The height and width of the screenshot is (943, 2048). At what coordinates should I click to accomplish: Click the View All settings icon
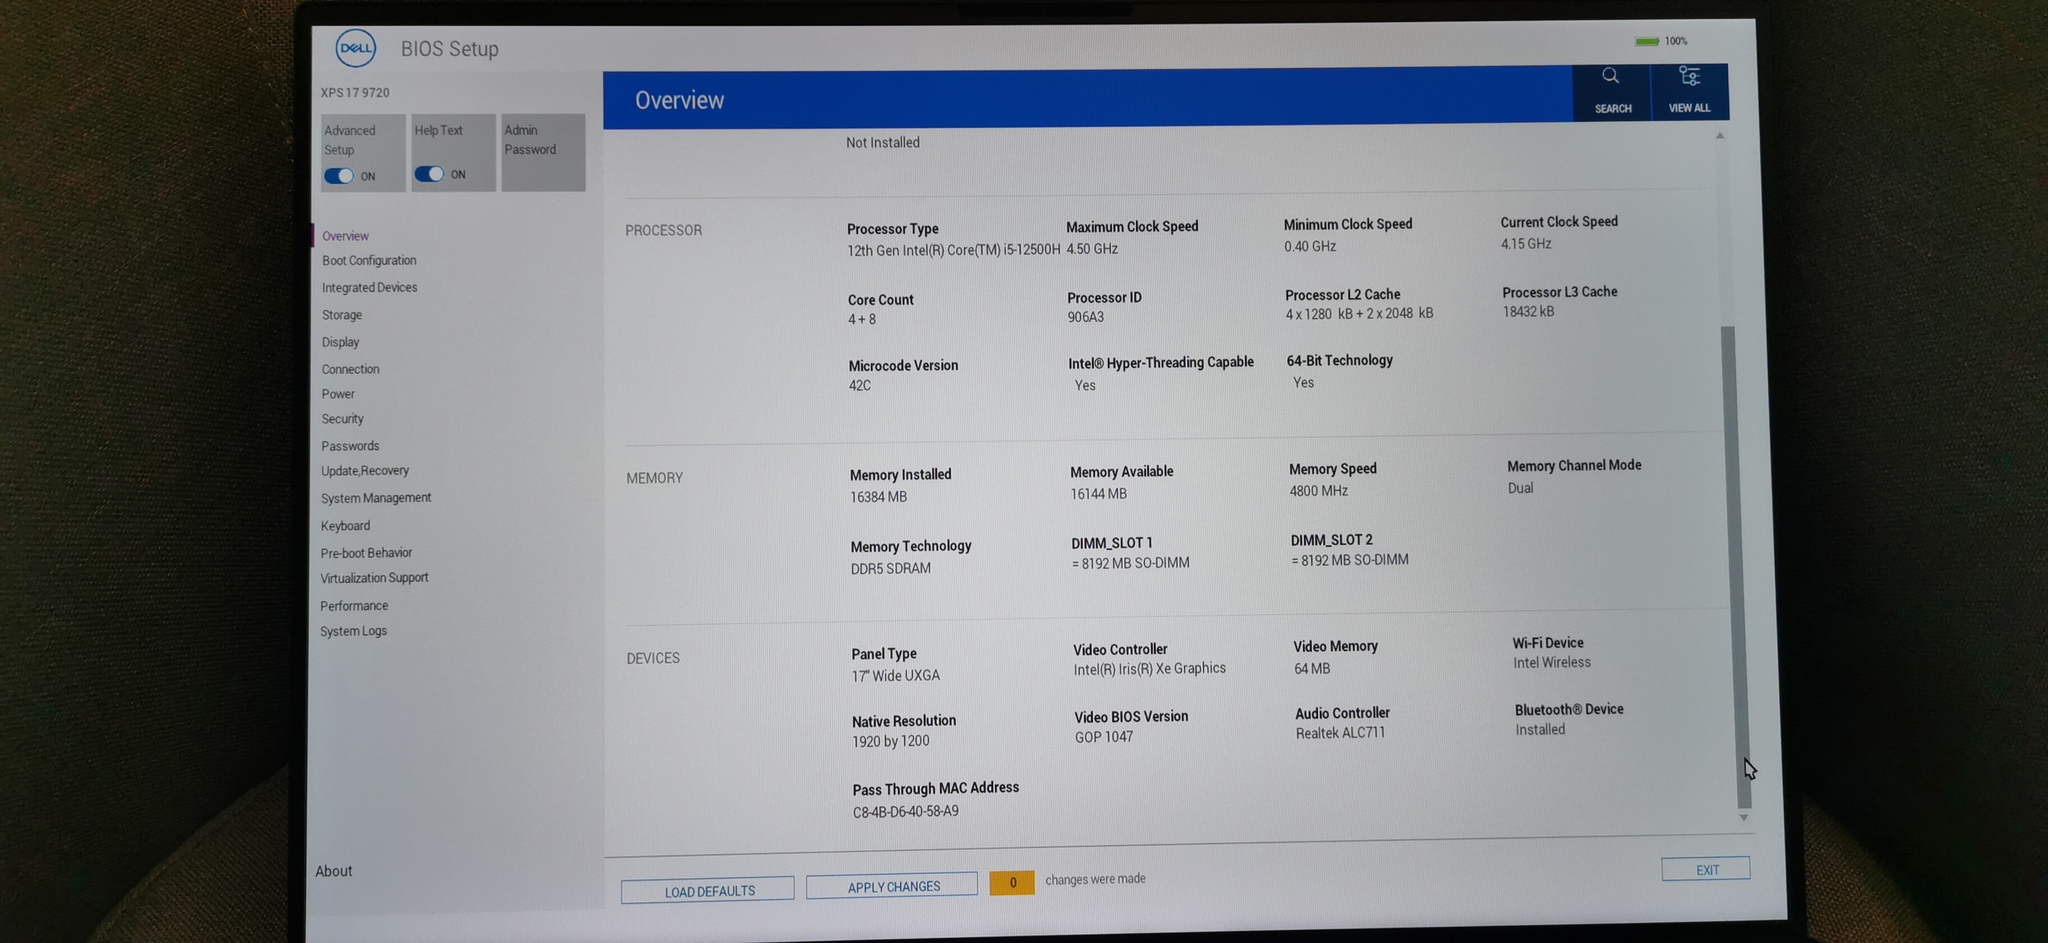pos(1689,76)
